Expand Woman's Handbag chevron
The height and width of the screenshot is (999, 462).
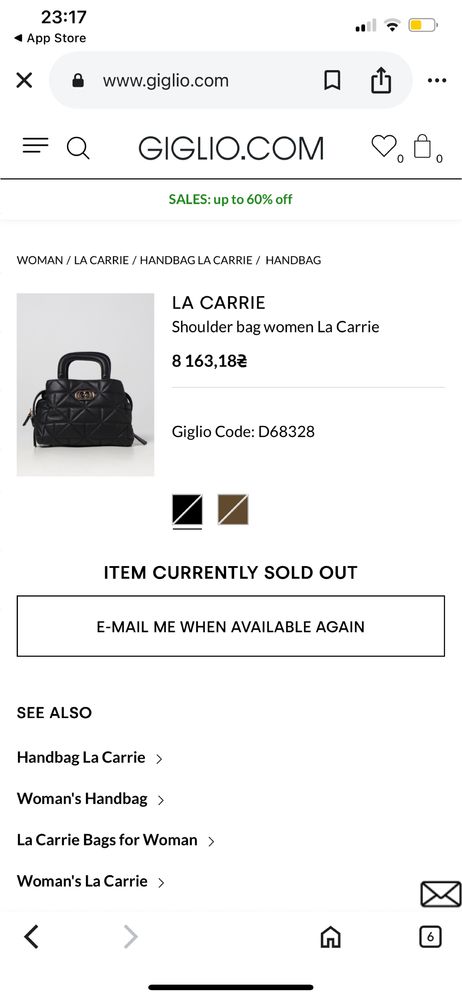click(161, 800)
